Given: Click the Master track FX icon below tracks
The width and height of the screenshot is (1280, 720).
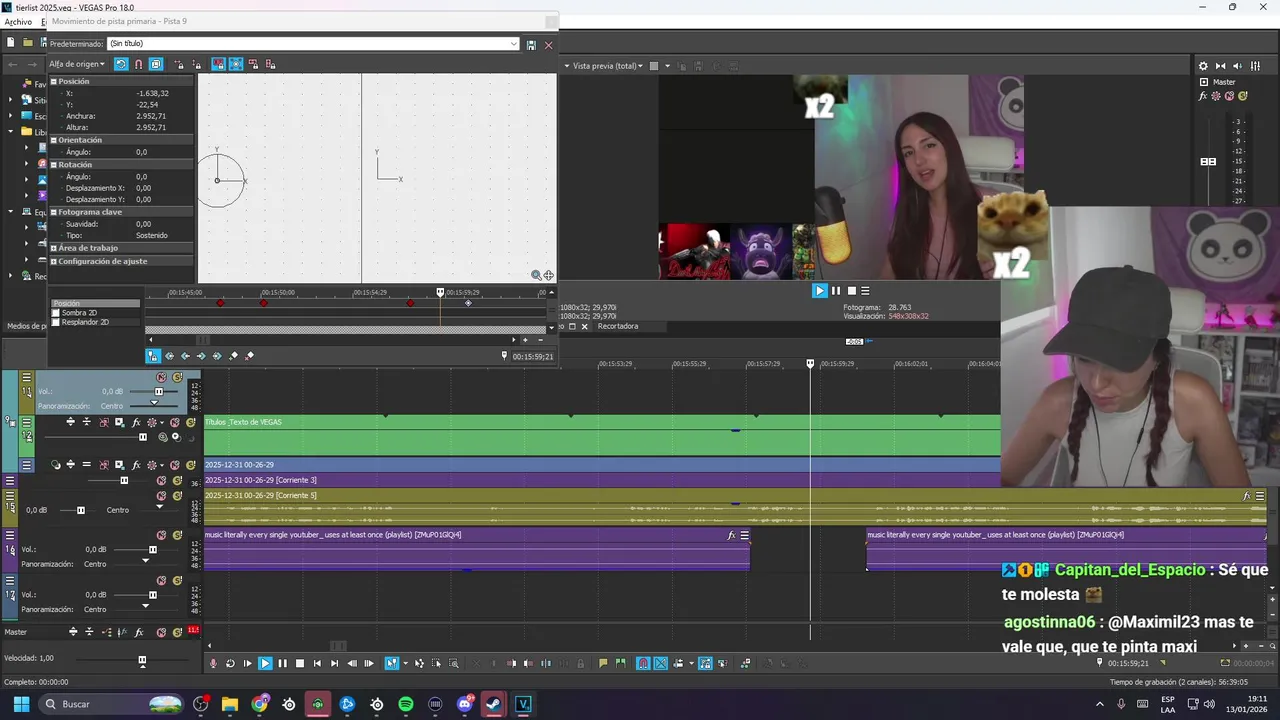Looking at the screenshot, I should [139, 632].
